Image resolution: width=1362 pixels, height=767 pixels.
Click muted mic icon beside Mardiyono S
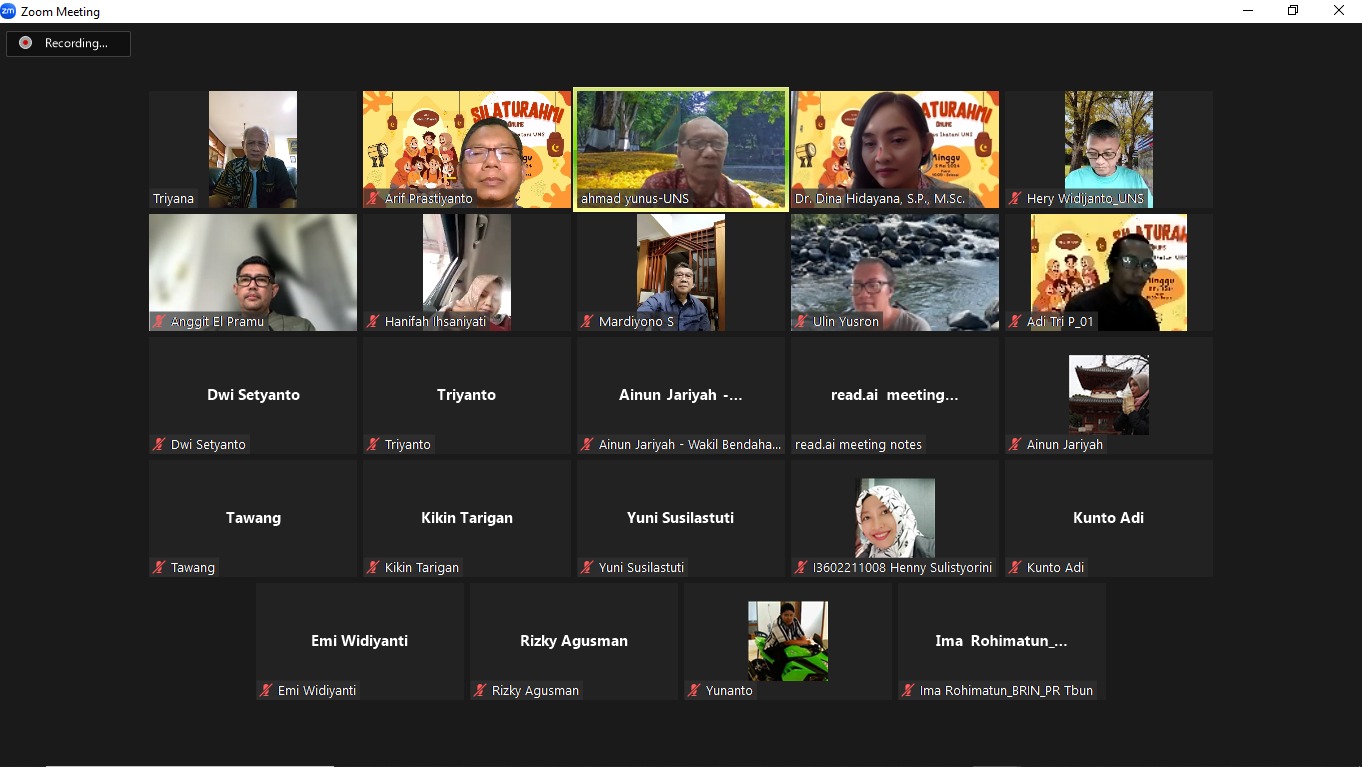tap(587, 322)
